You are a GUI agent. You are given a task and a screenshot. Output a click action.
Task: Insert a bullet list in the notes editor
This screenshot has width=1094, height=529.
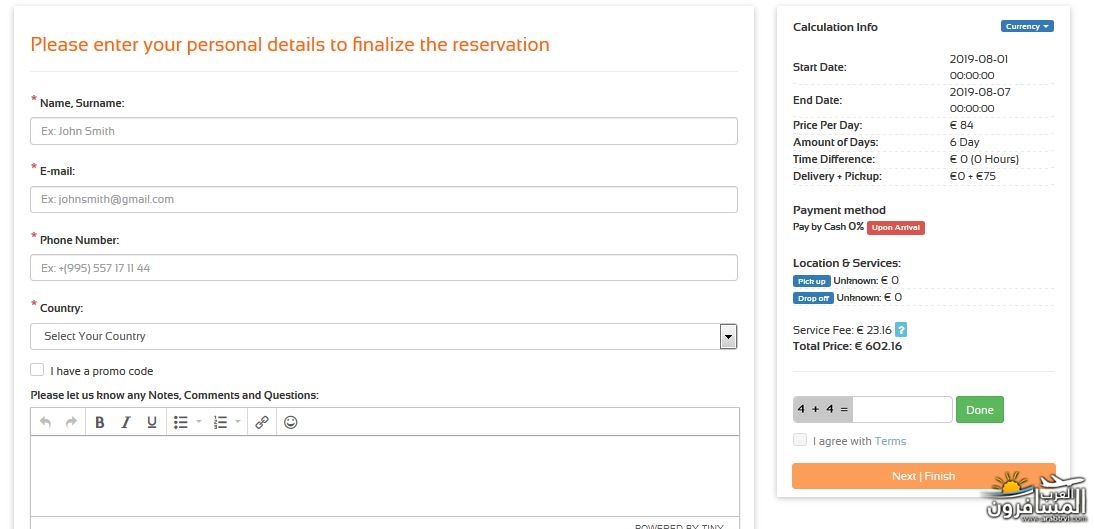tap(181, 422)
